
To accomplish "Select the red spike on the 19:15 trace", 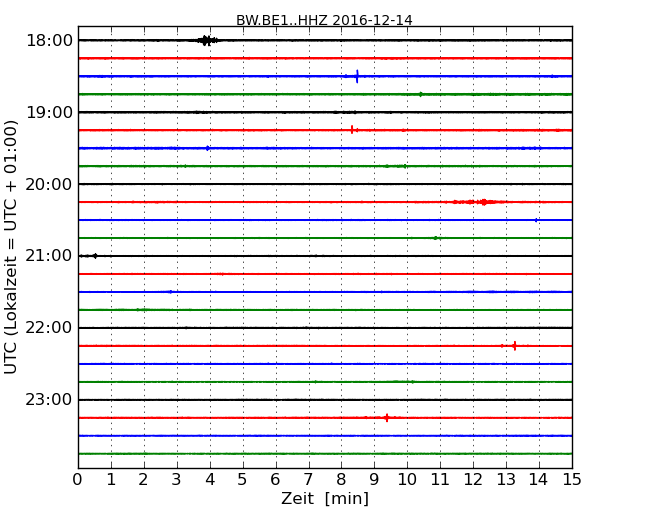I will [352, 130].
